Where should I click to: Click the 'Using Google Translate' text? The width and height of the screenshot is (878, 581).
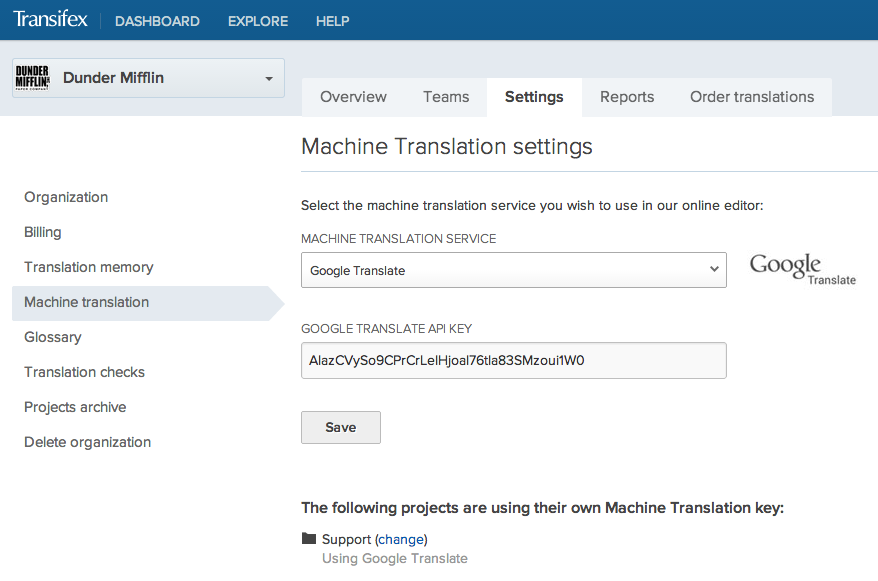click(395, 559)
